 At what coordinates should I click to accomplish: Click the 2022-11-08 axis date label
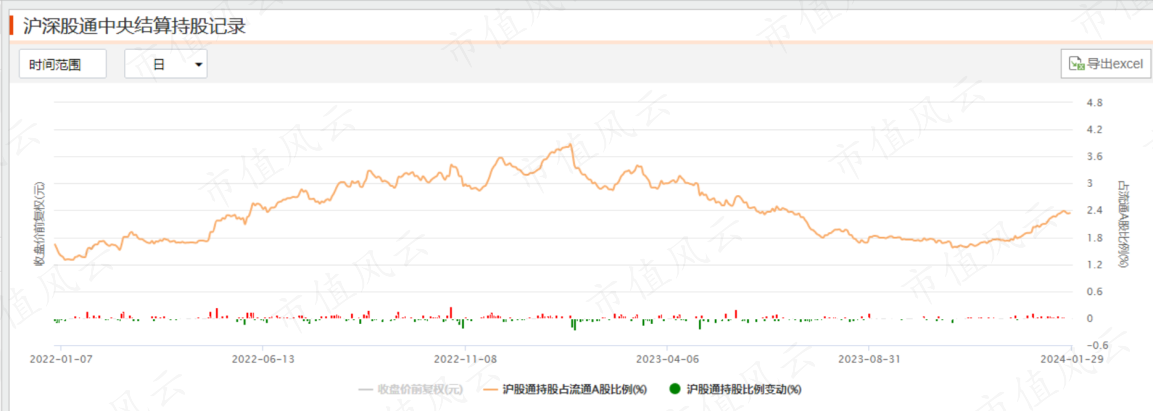(x=465, y=360)
